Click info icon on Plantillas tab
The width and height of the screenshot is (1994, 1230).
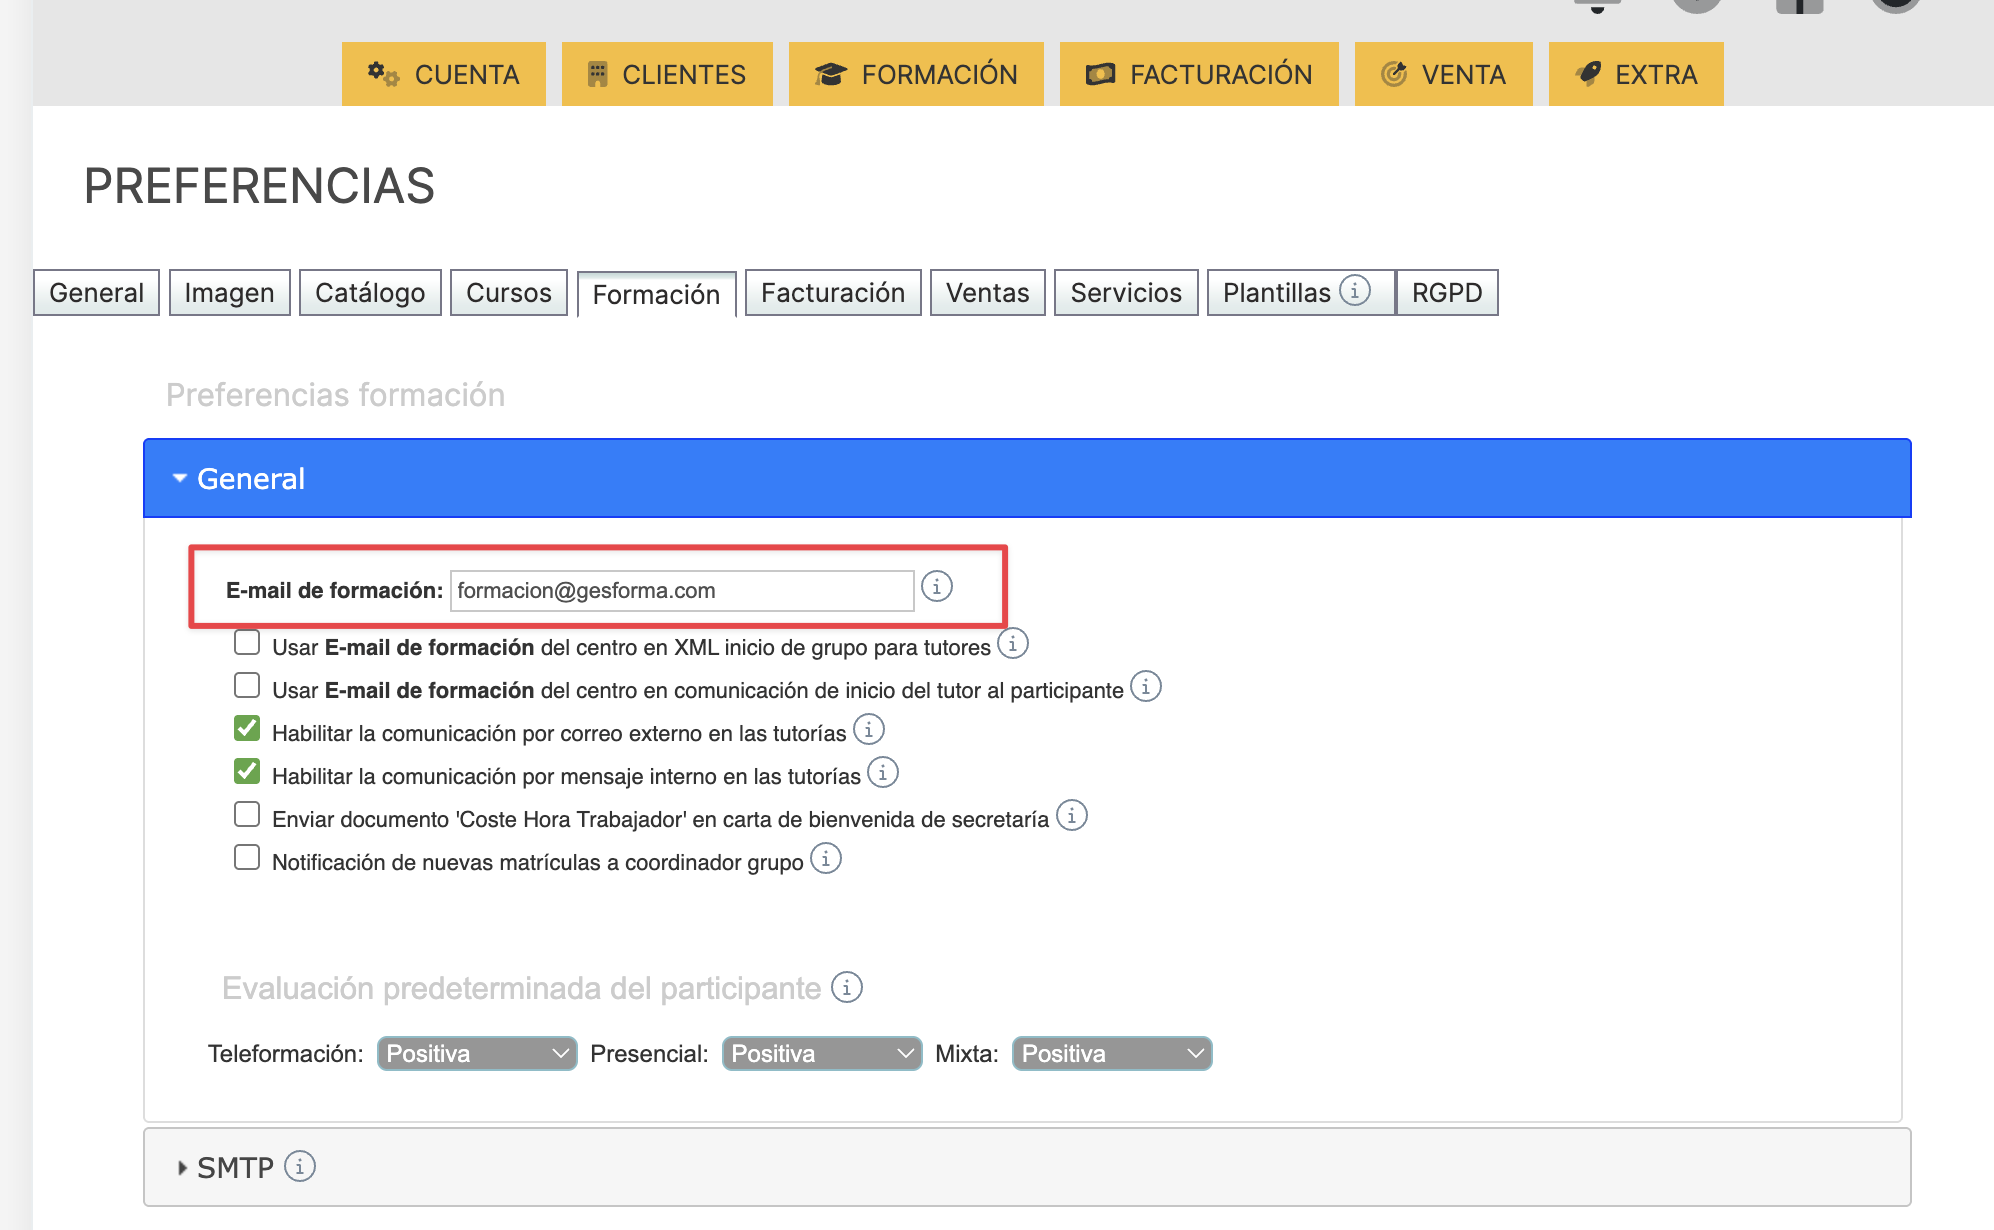1354,291
